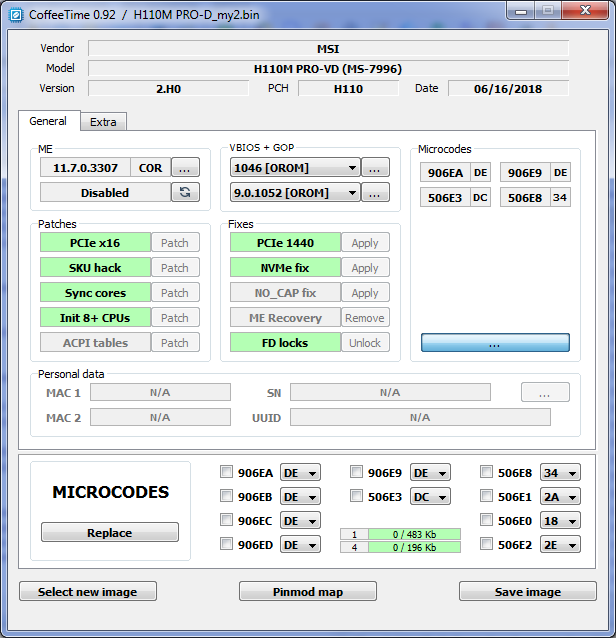Check the 506E1 microcode checkbox
The image size is (616, 638).
point(486,496)
